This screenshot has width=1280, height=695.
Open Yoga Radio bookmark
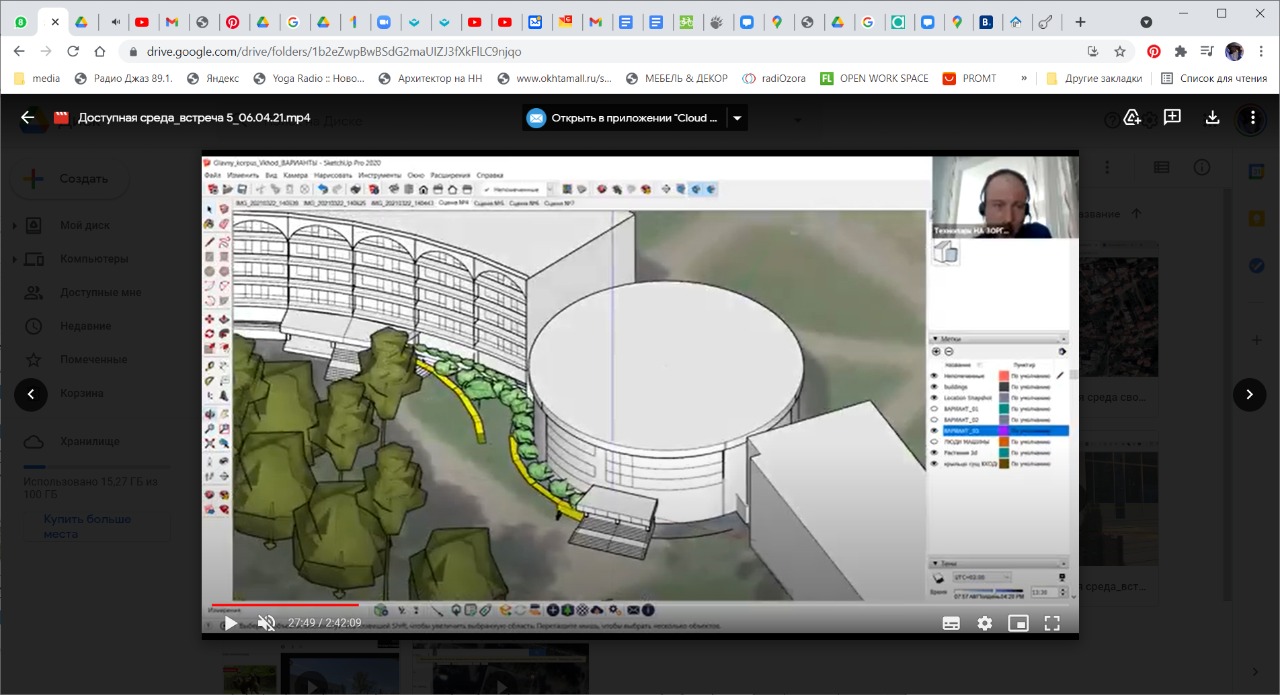click(309, 78)
